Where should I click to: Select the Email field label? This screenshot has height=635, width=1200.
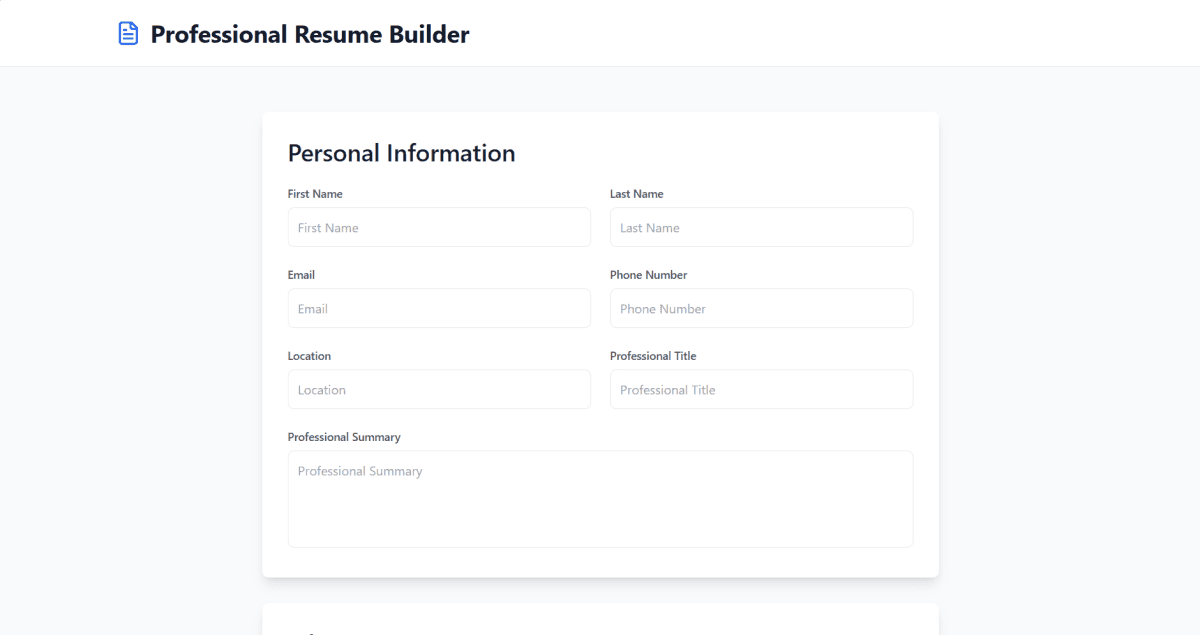pos(301,274)
